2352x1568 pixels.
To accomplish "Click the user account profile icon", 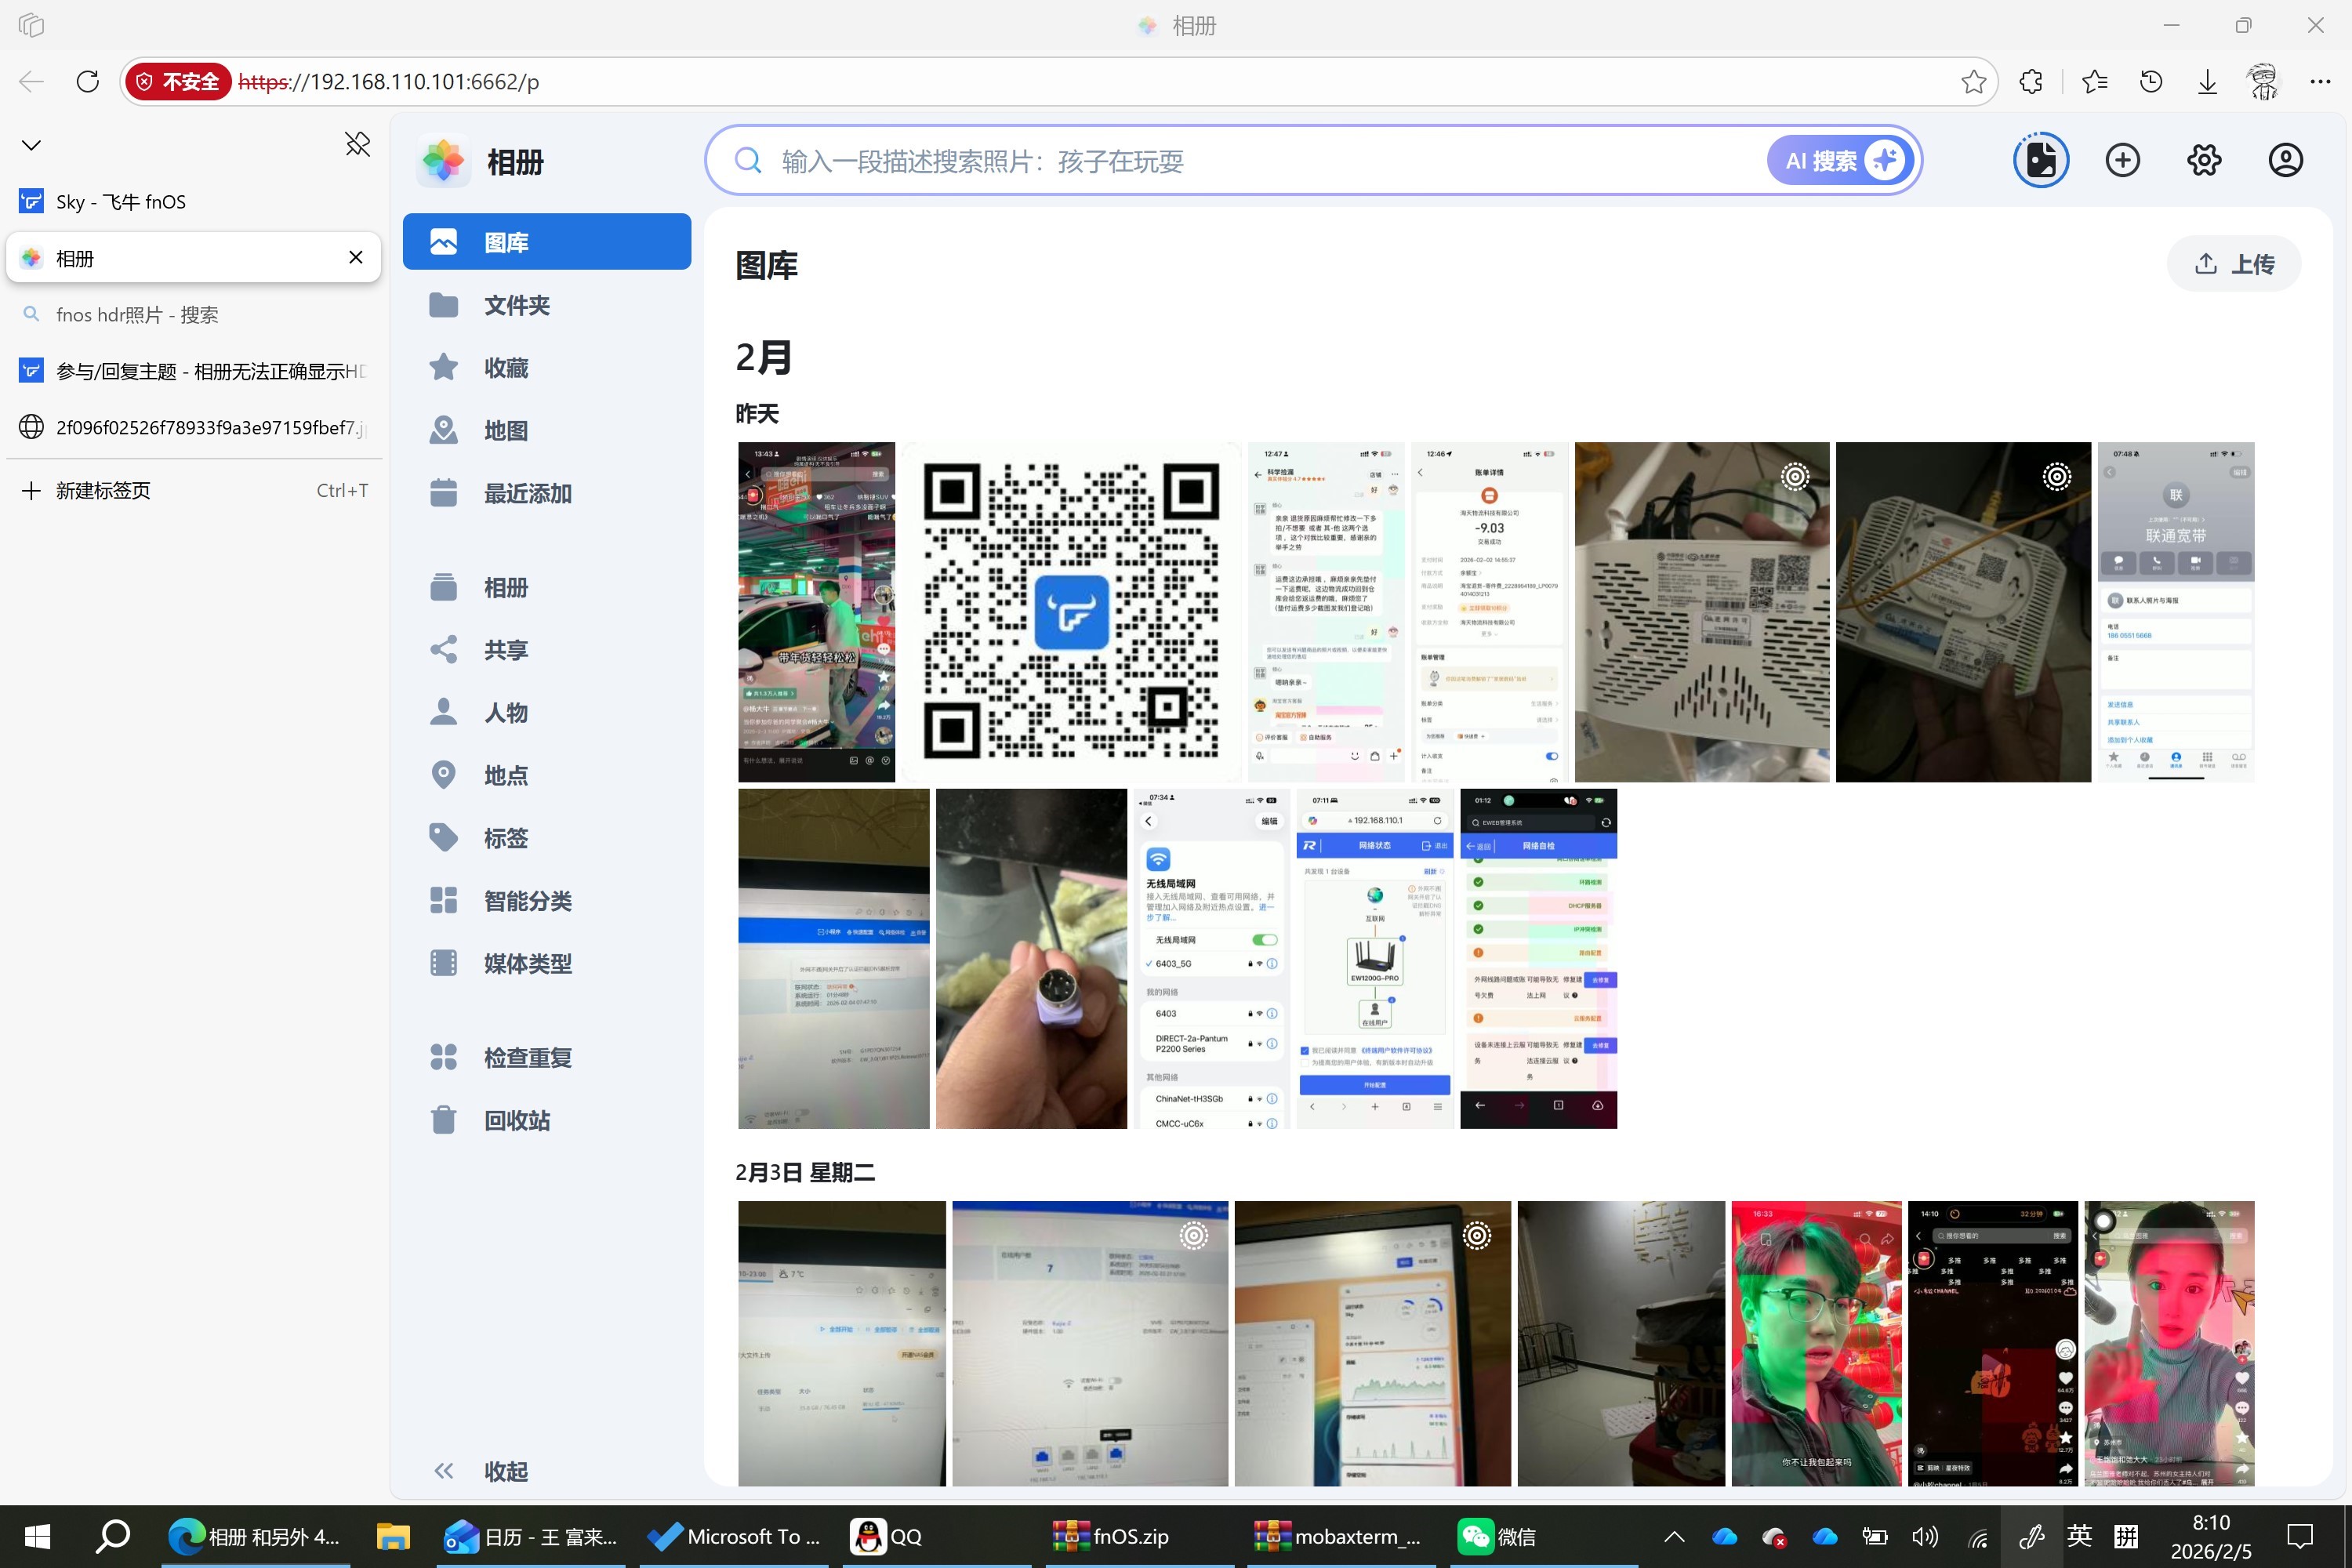I will click(x=2285, y=160).
